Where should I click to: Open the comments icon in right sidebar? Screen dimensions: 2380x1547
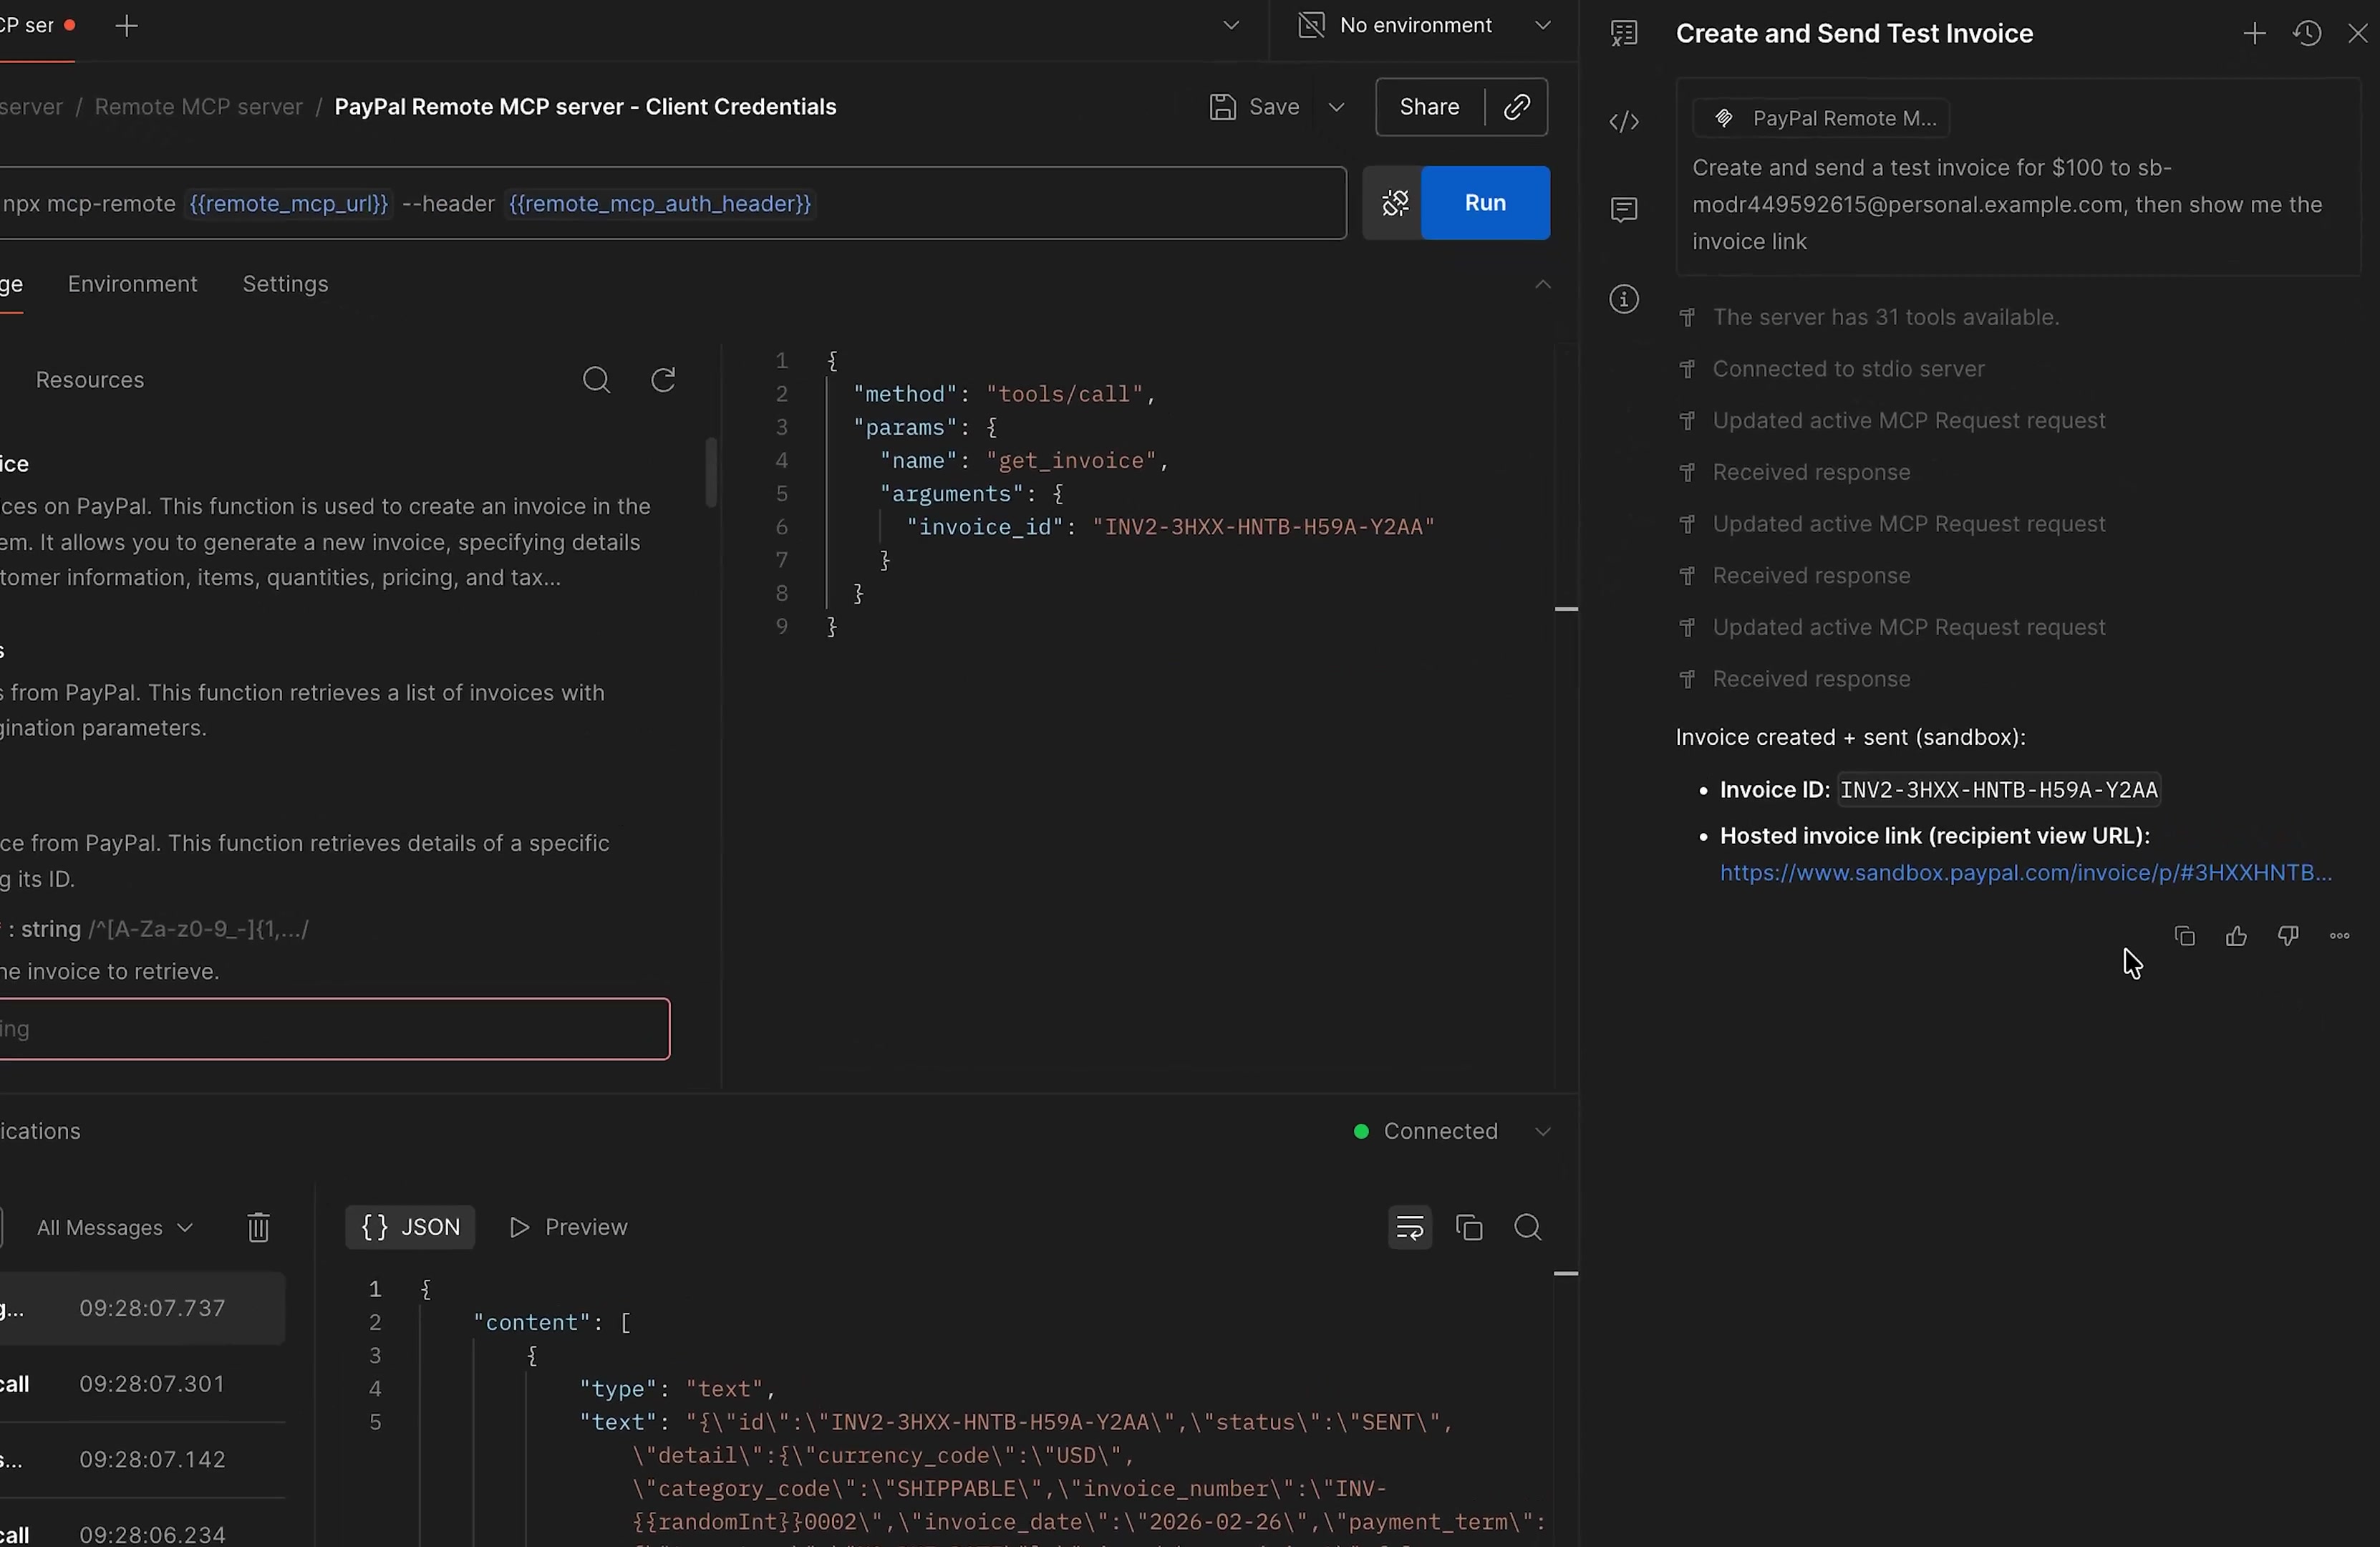[1624, 210]
